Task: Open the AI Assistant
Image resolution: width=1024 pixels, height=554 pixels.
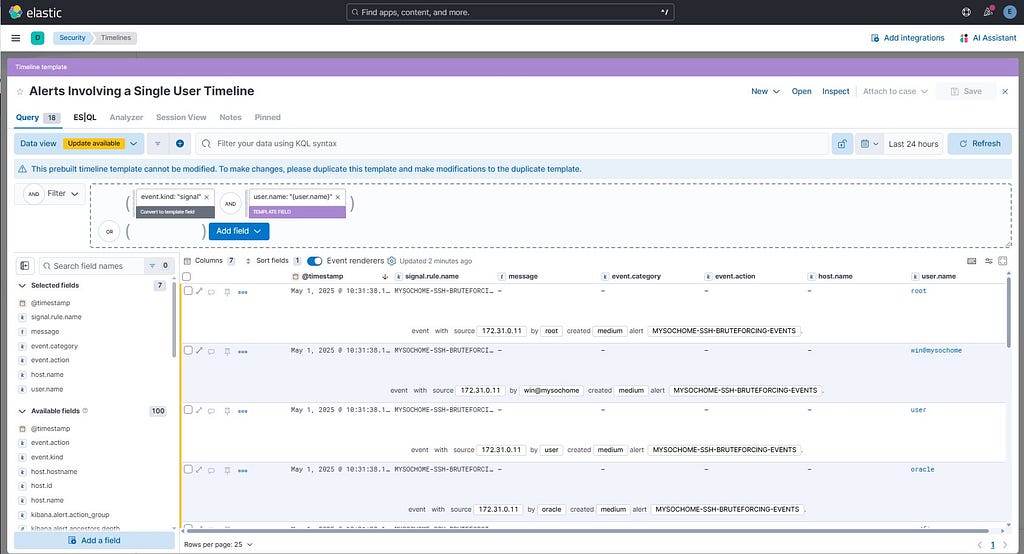Action: click(987, 38)
